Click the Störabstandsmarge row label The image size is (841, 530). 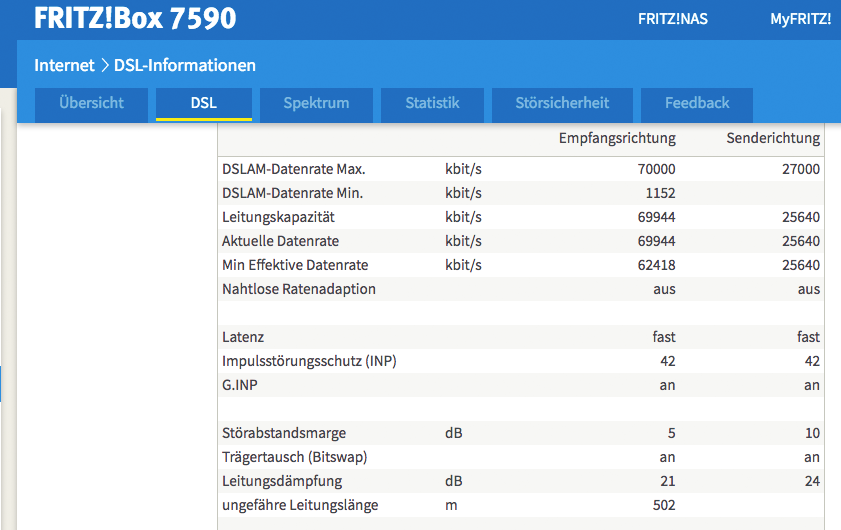[x=284, y=433]
